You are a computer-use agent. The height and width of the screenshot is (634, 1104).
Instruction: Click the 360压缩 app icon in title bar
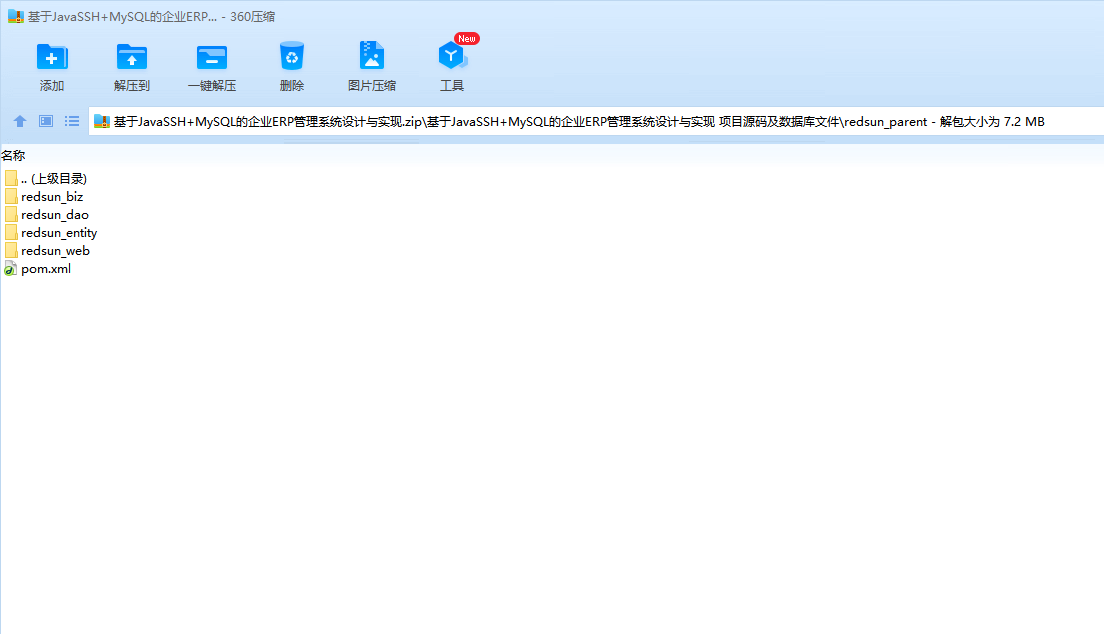(15, 16)
